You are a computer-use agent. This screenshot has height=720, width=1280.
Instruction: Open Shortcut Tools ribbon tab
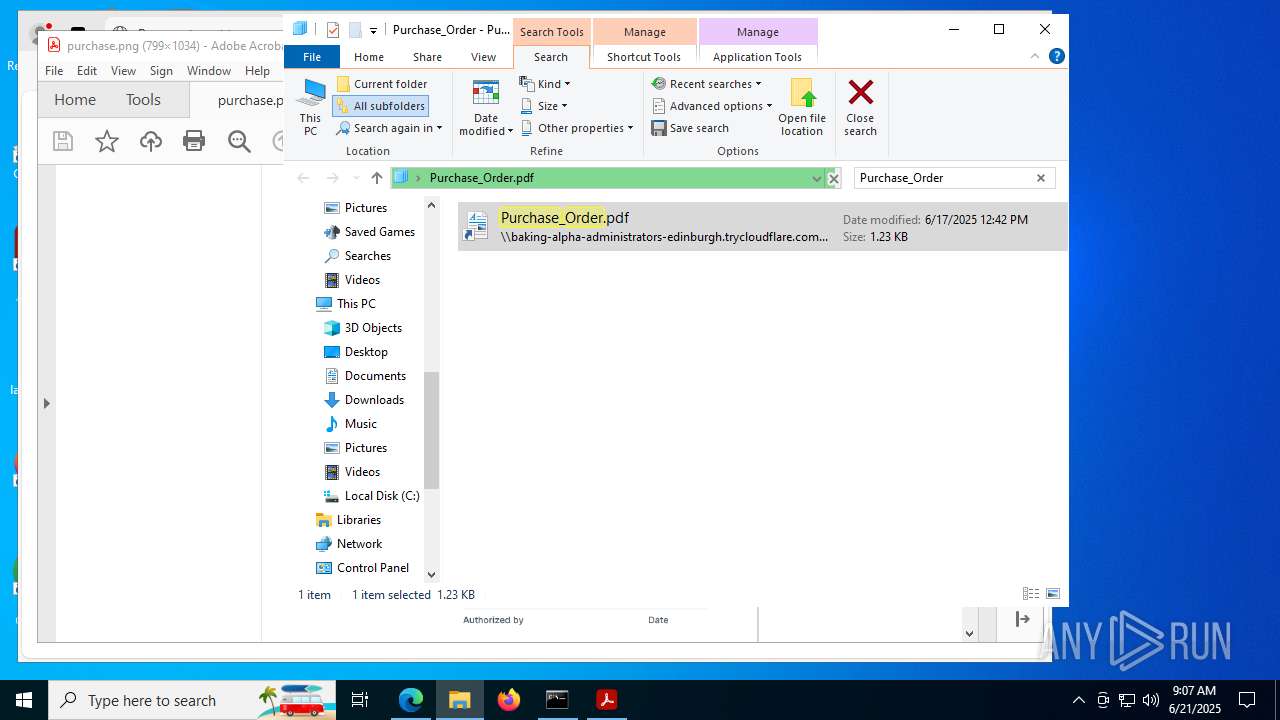[644, 57]
